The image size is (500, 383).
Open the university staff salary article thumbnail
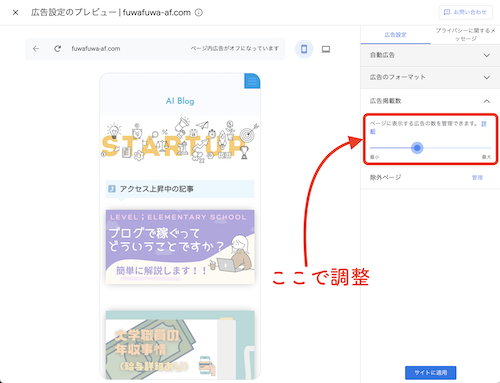[x=180, y=345]
